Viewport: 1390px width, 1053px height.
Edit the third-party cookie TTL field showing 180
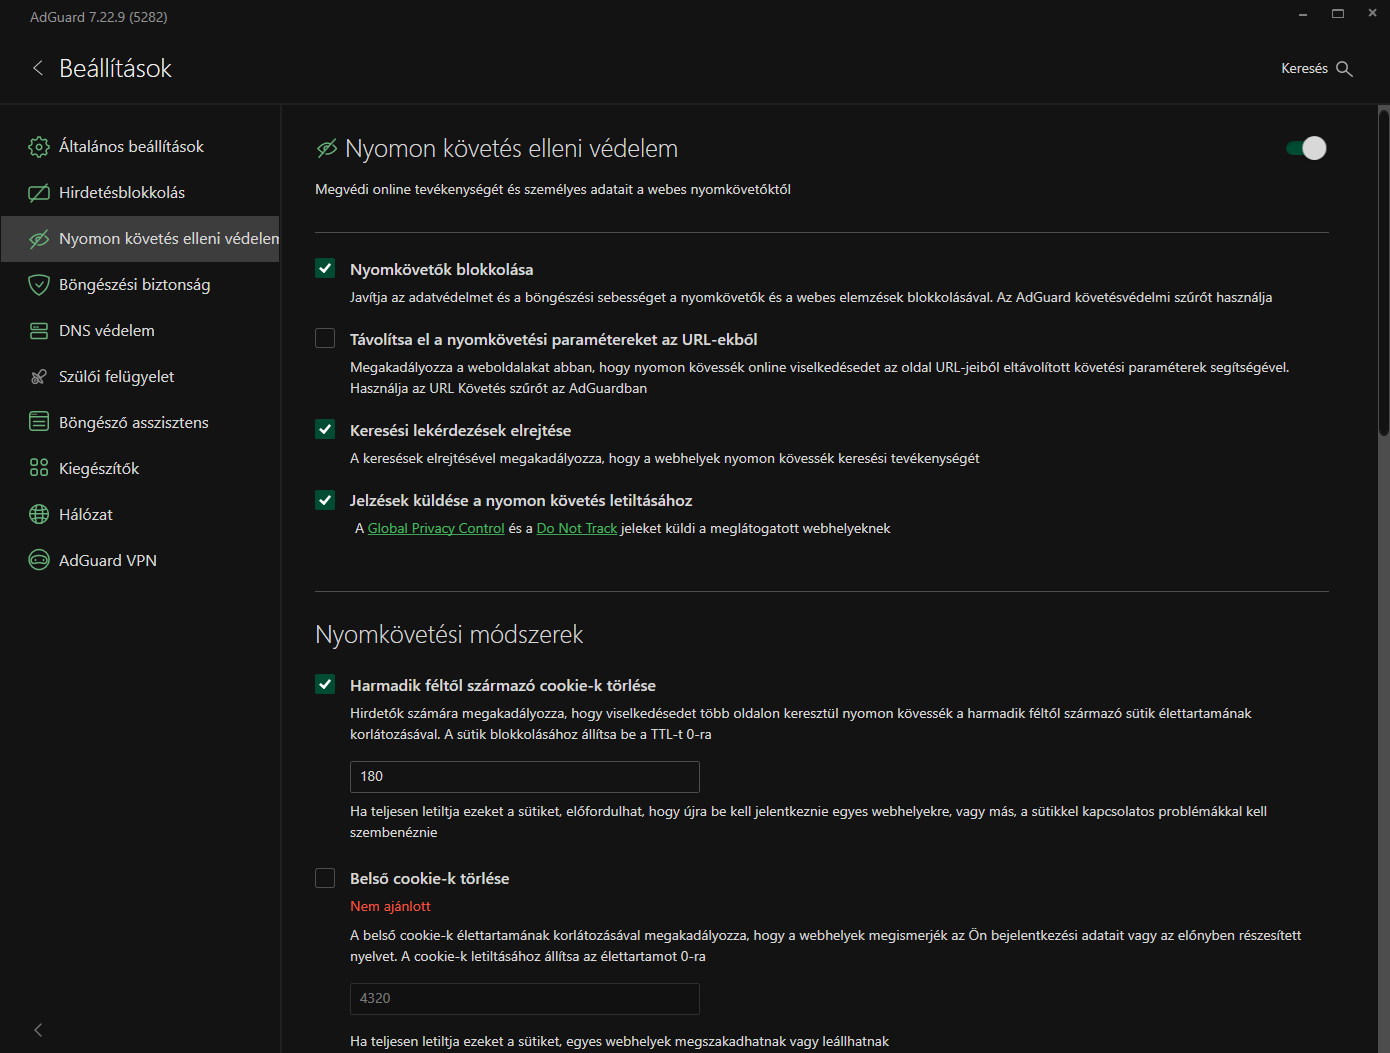(525, 777)
